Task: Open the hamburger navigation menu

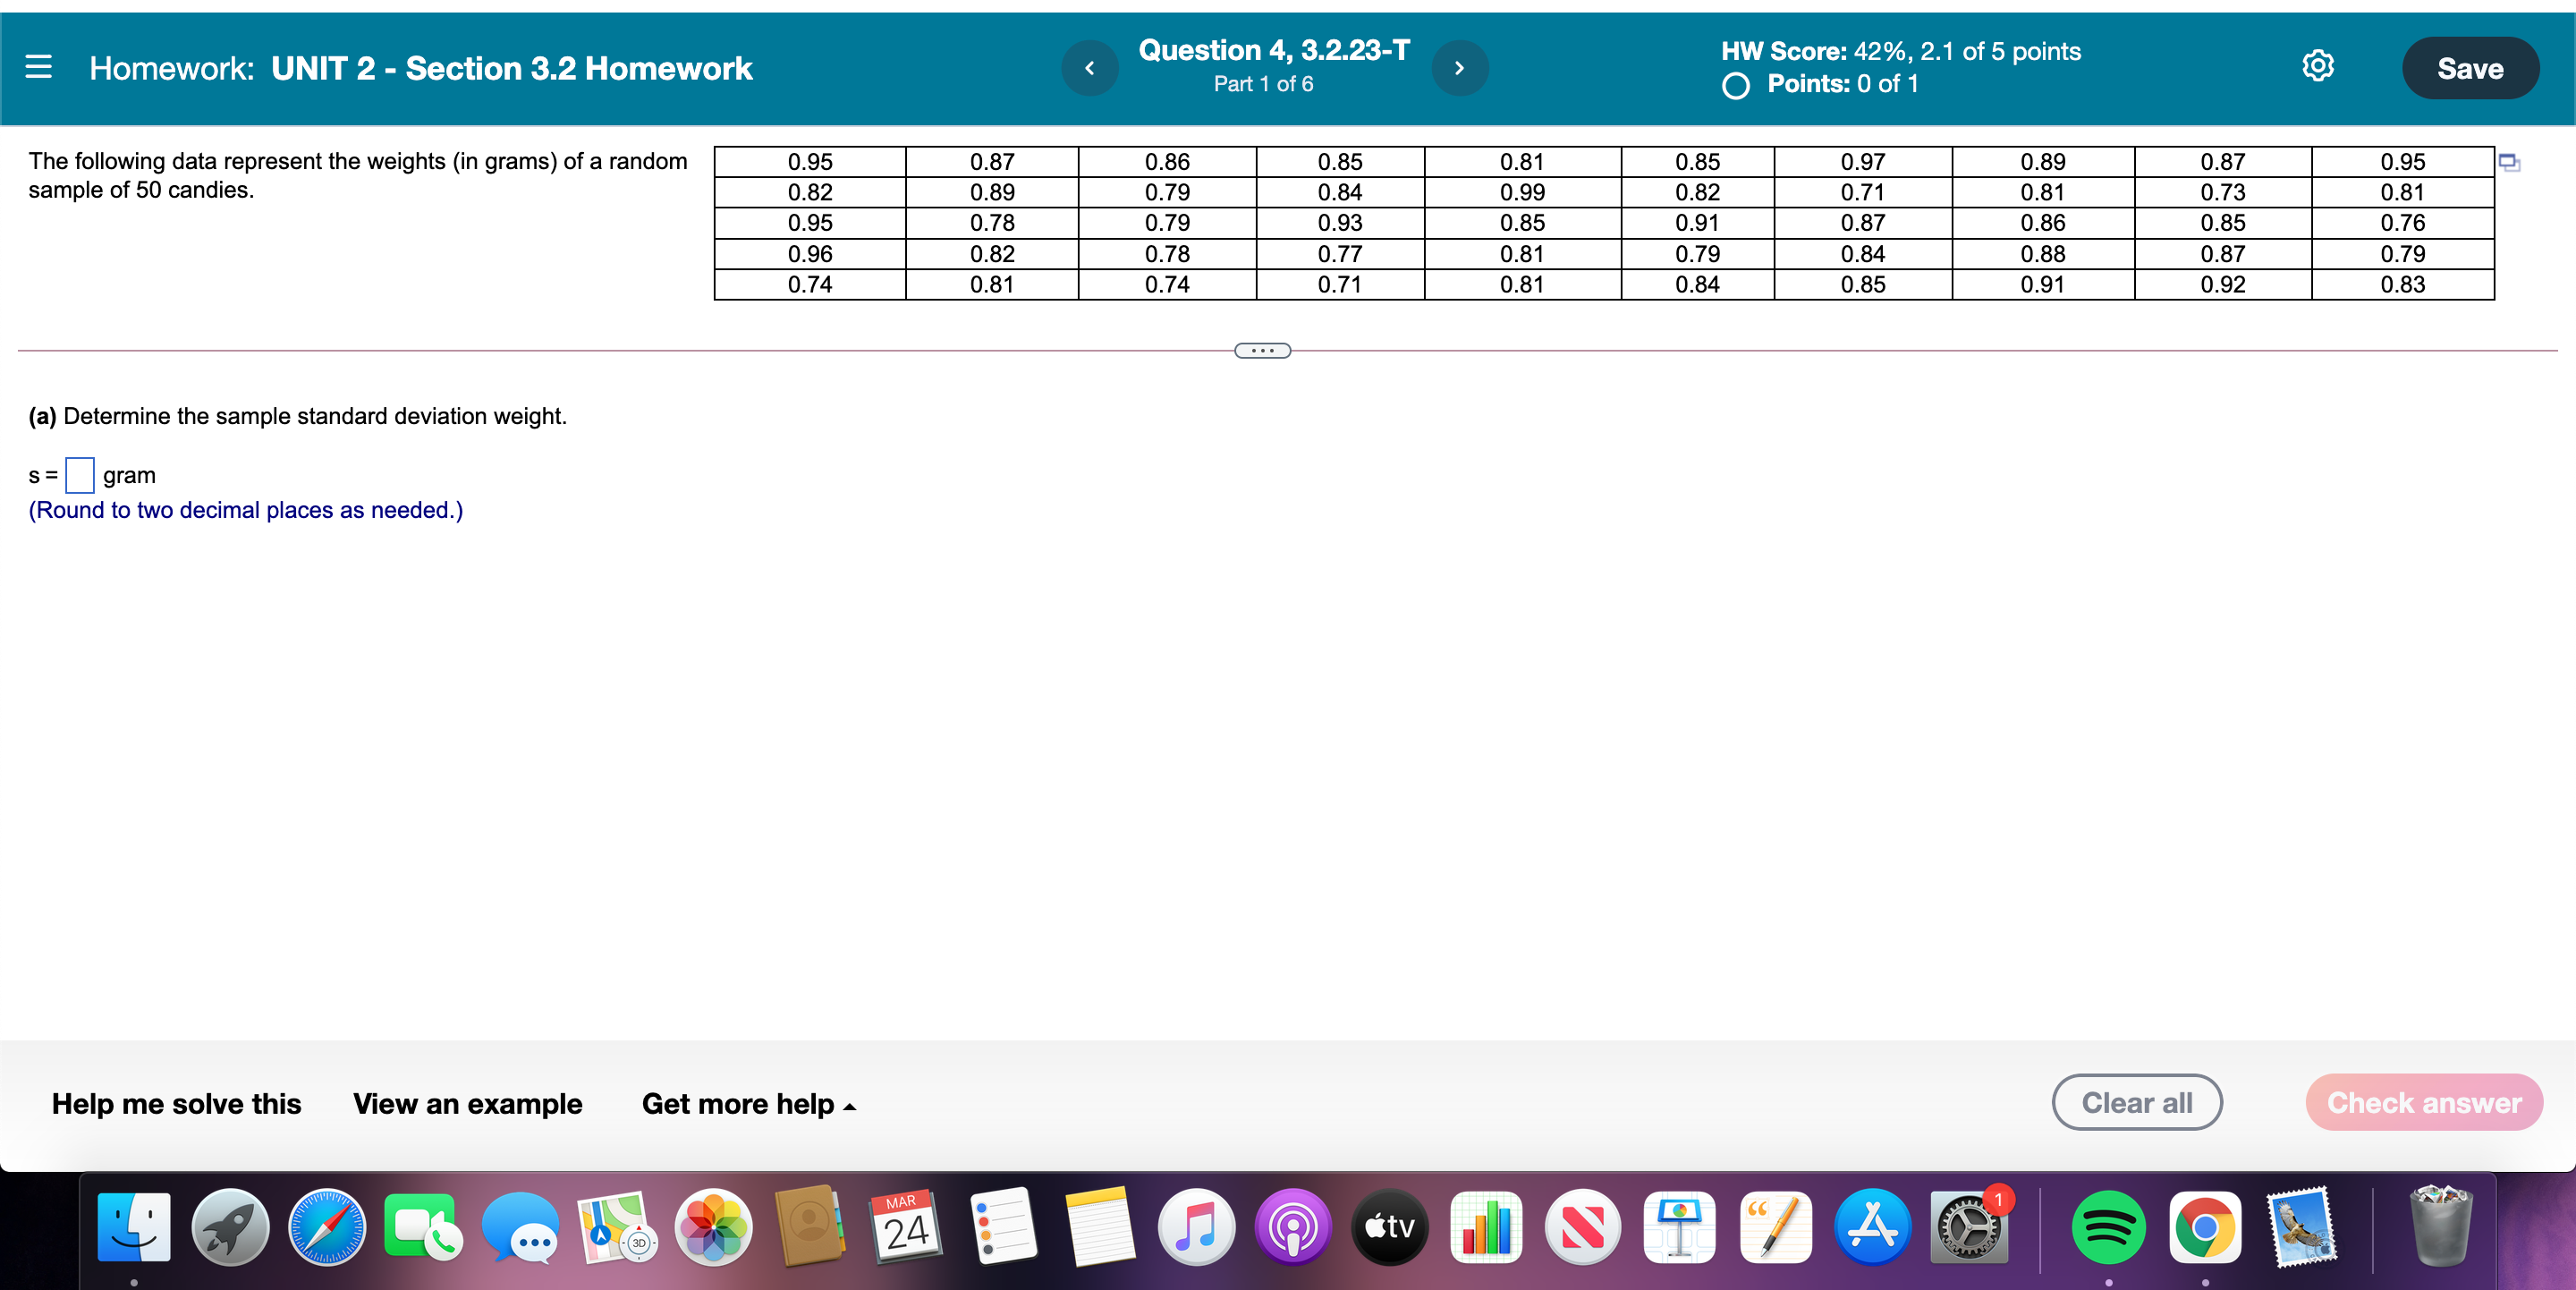Action: [x=39, y=66]
